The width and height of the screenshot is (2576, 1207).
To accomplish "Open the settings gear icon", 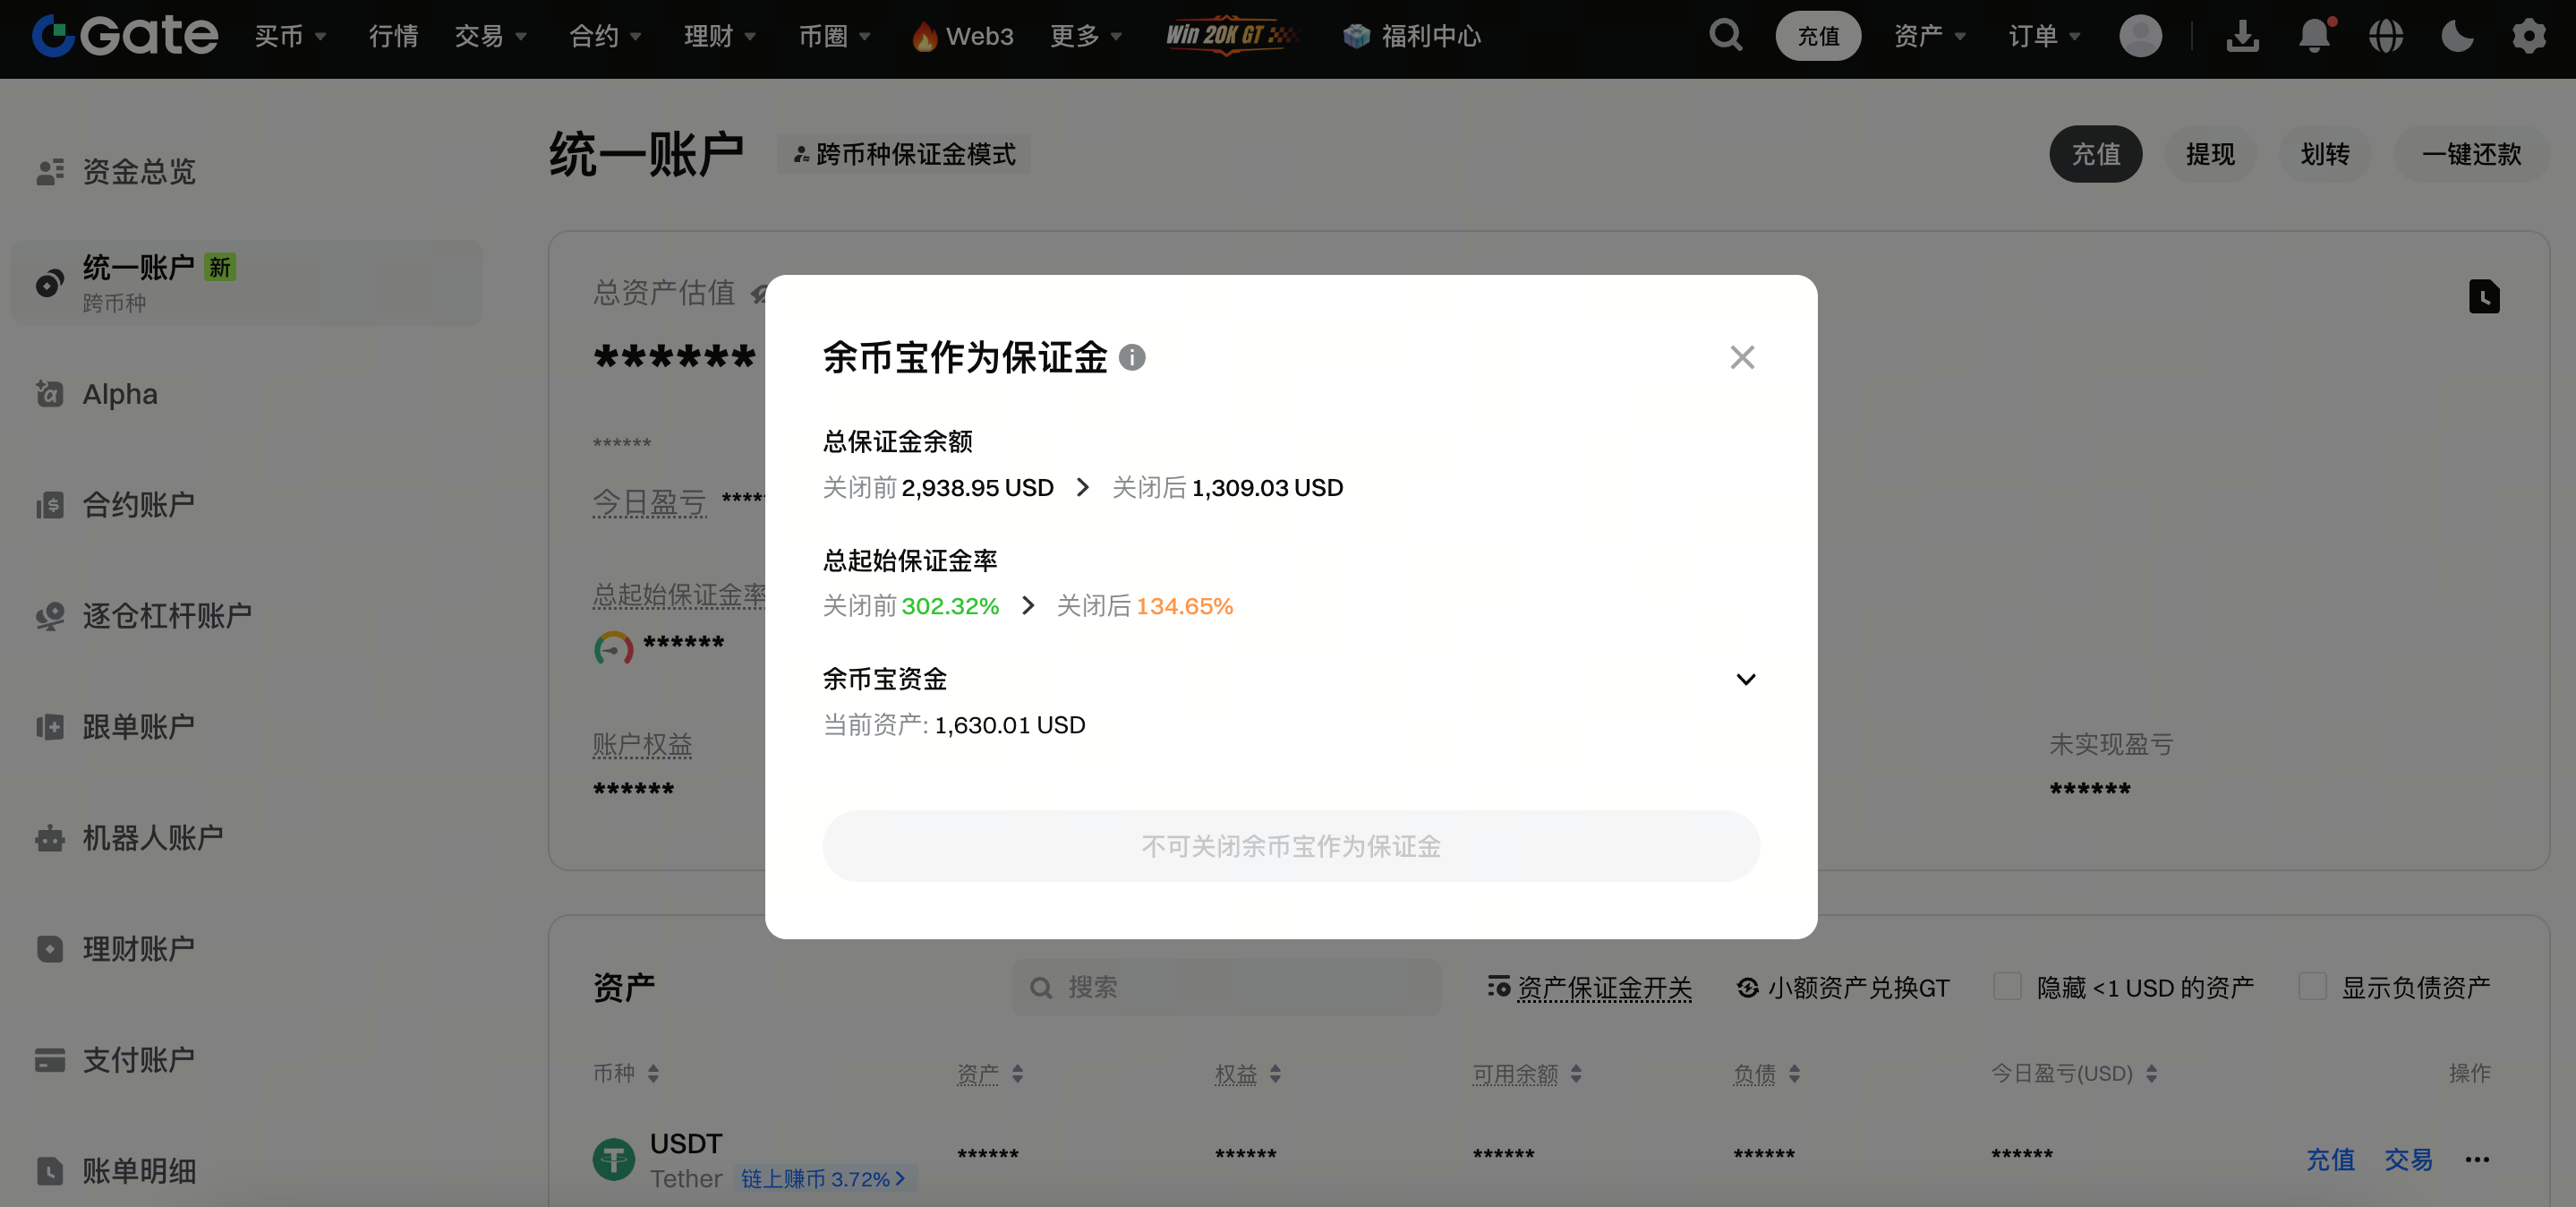I will point(2529,36).
